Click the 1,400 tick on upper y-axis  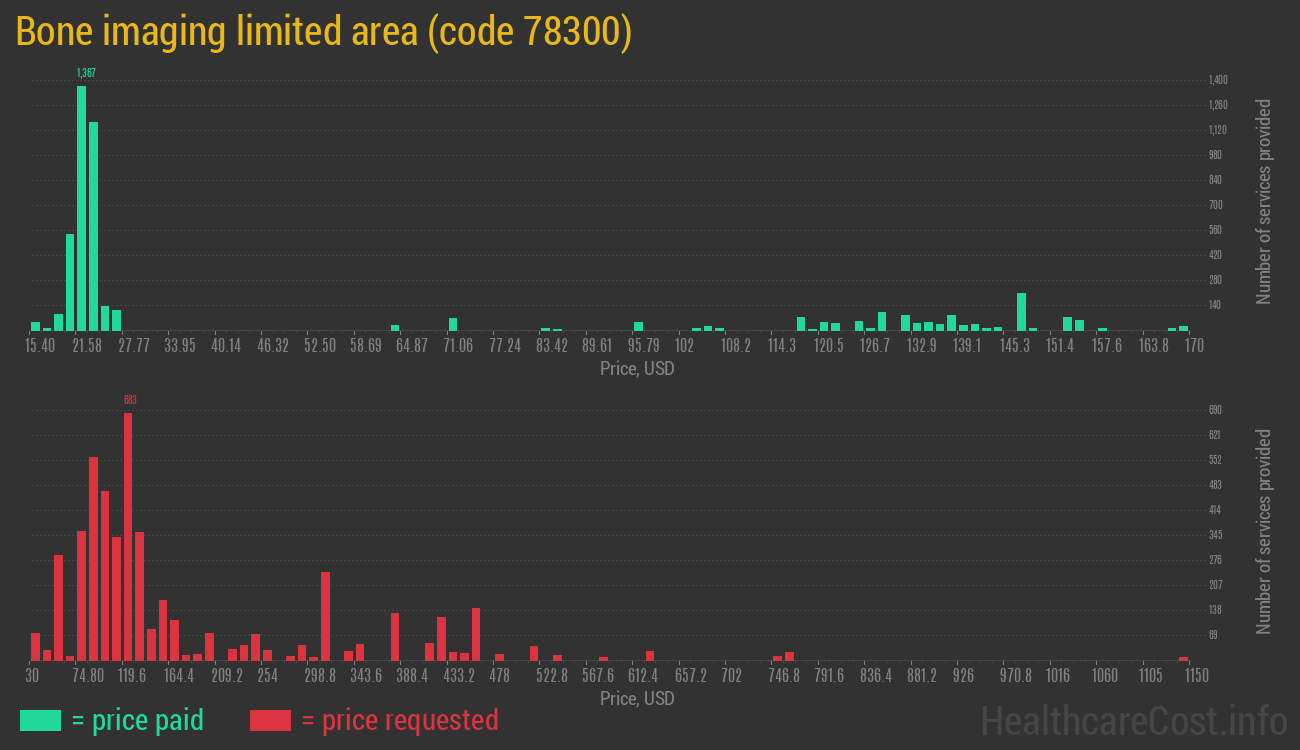1218,80
